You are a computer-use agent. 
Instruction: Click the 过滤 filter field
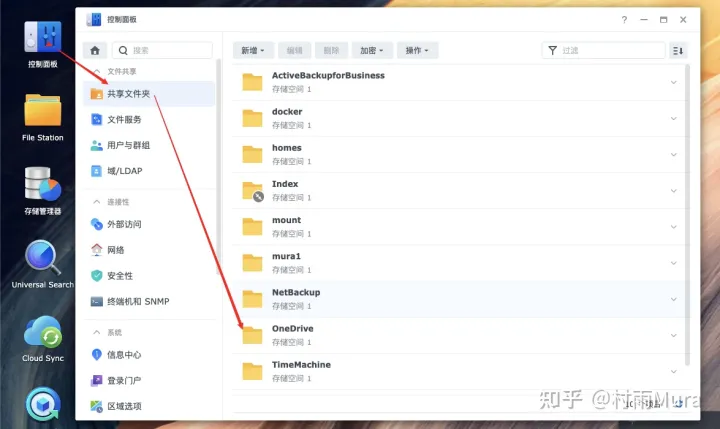tap(603, 51)
